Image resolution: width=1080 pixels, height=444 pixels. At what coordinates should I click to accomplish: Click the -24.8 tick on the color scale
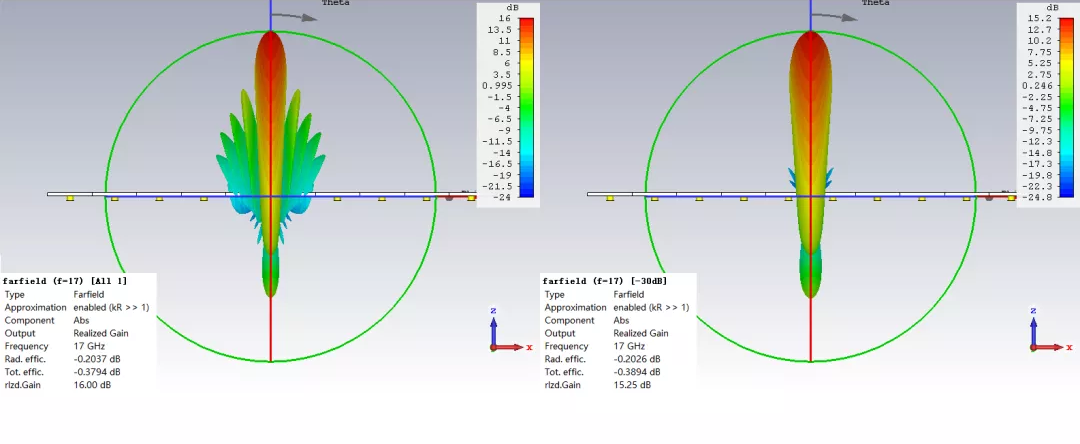[1037, 198]
